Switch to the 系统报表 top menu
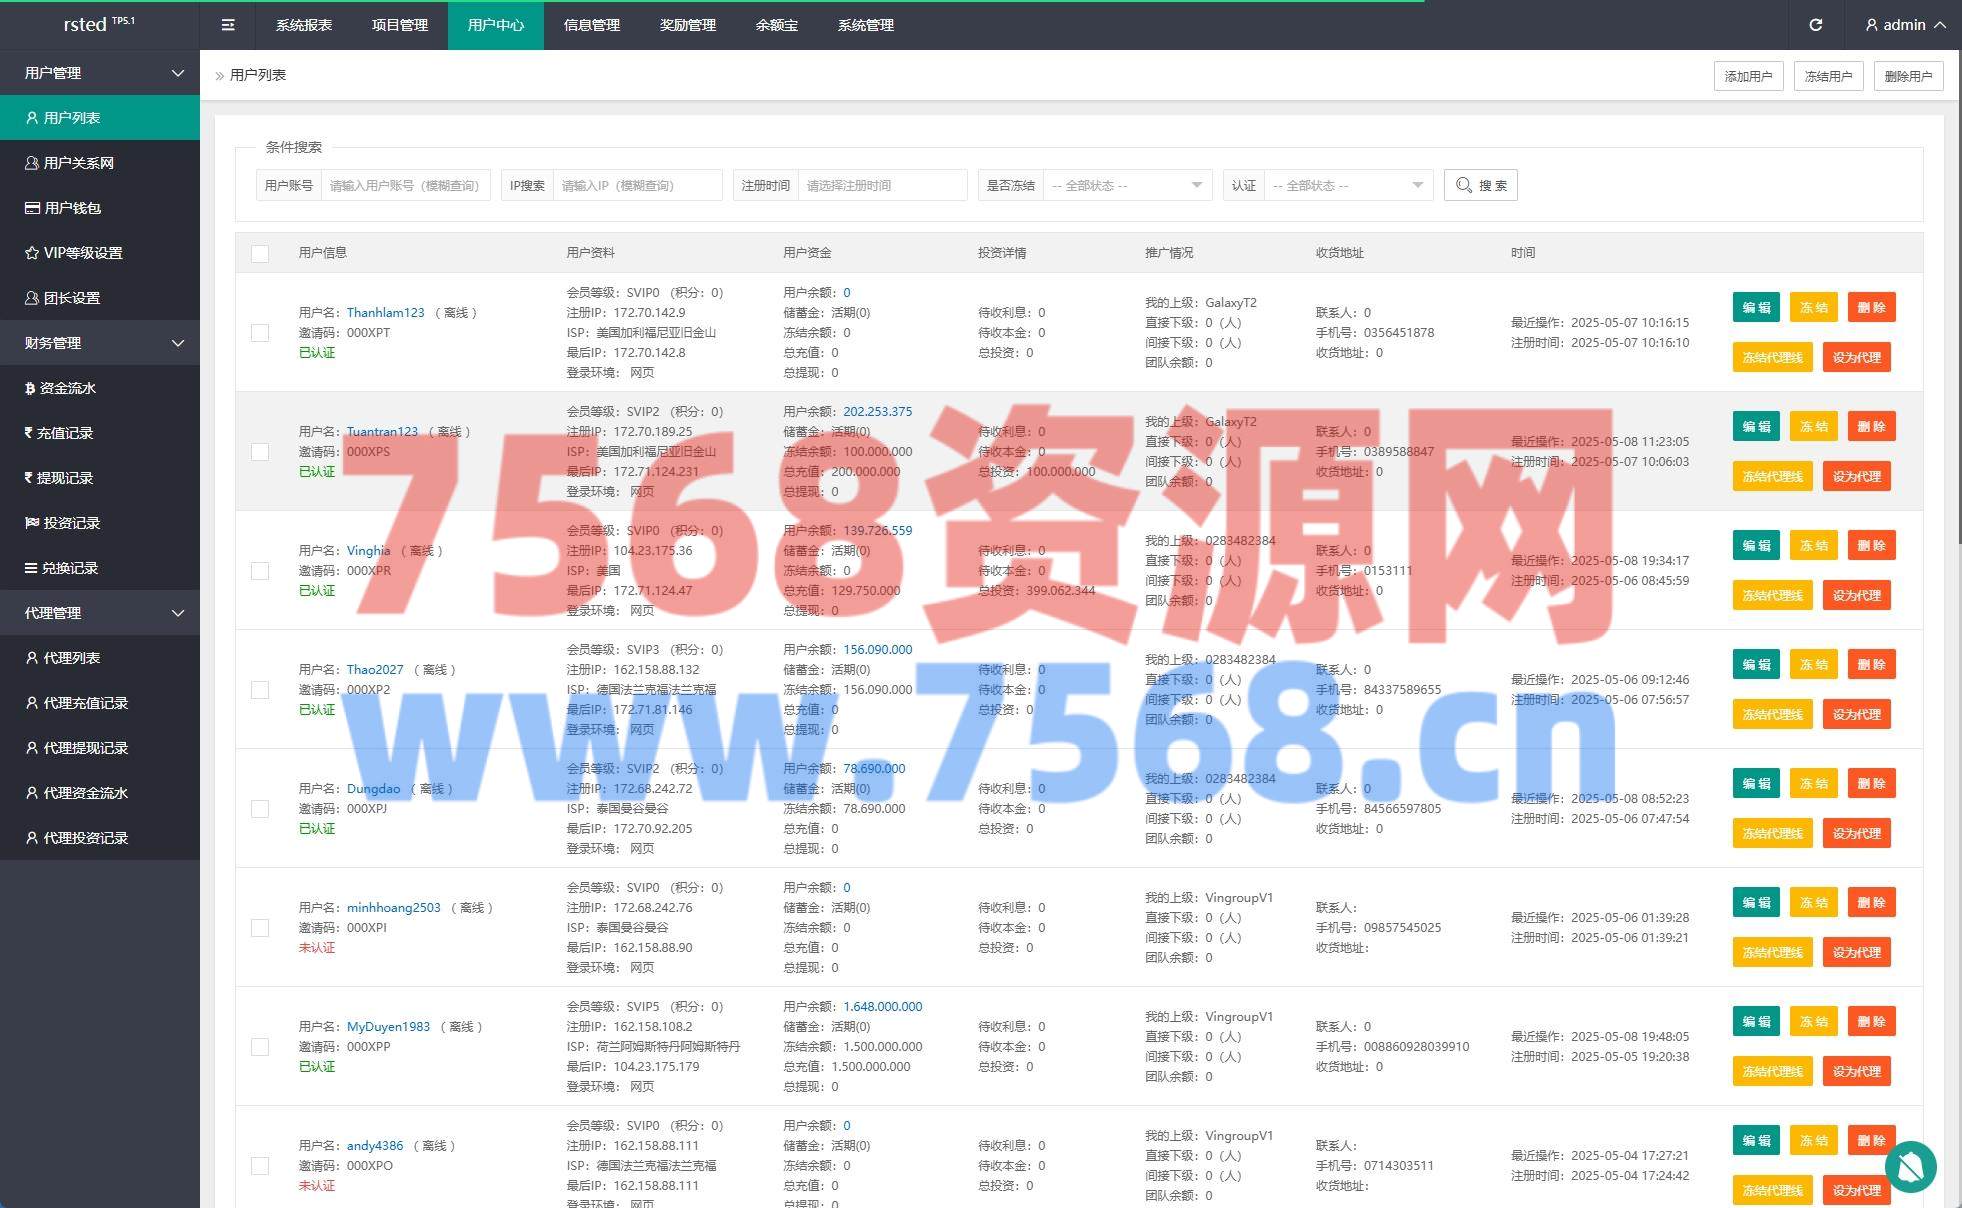Screen dimensions: 1962x1208 304,25
